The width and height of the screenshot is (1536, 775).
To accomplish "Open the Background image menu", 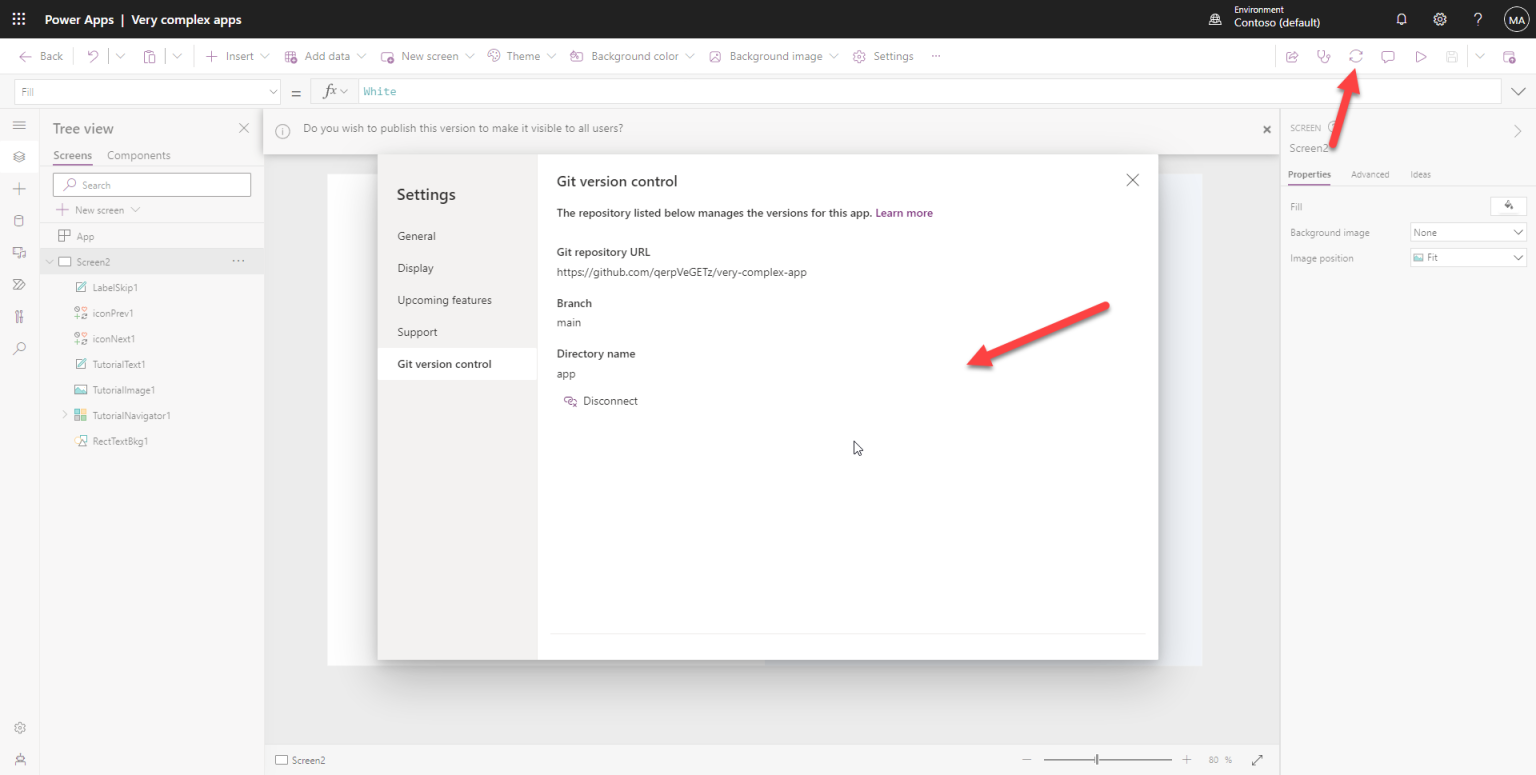I will pyautogui.click(x=773, y=56).
